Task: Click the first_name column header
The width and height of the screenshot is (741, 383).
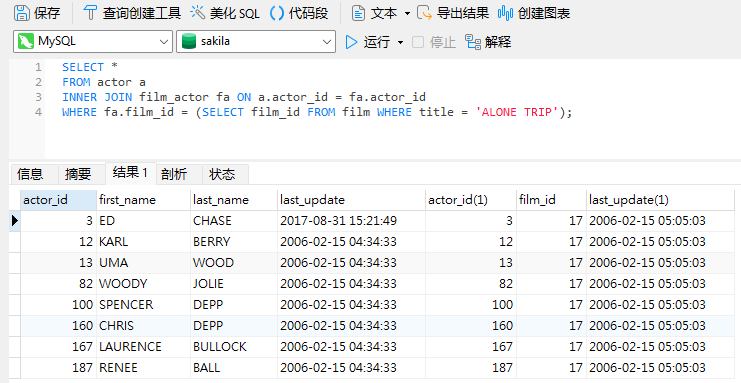Action: 144,200
